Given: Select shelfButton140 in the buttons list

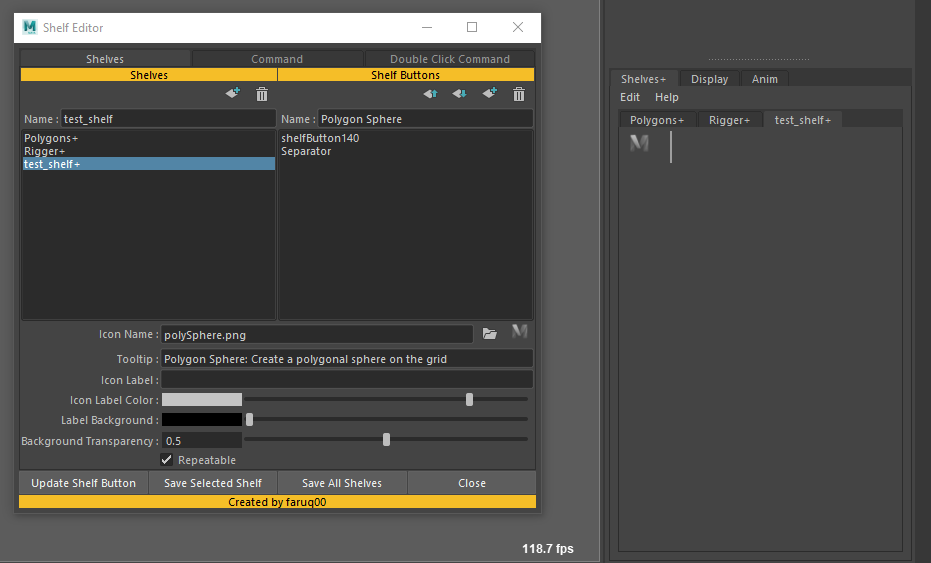Looking at the screenshot, I should (406, 138).
